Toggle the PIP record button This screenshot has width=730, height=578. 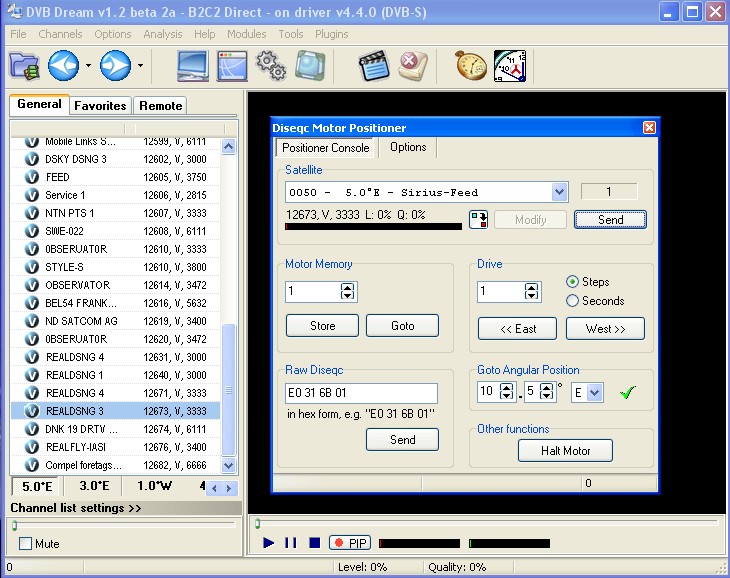(x=350, y=543)
